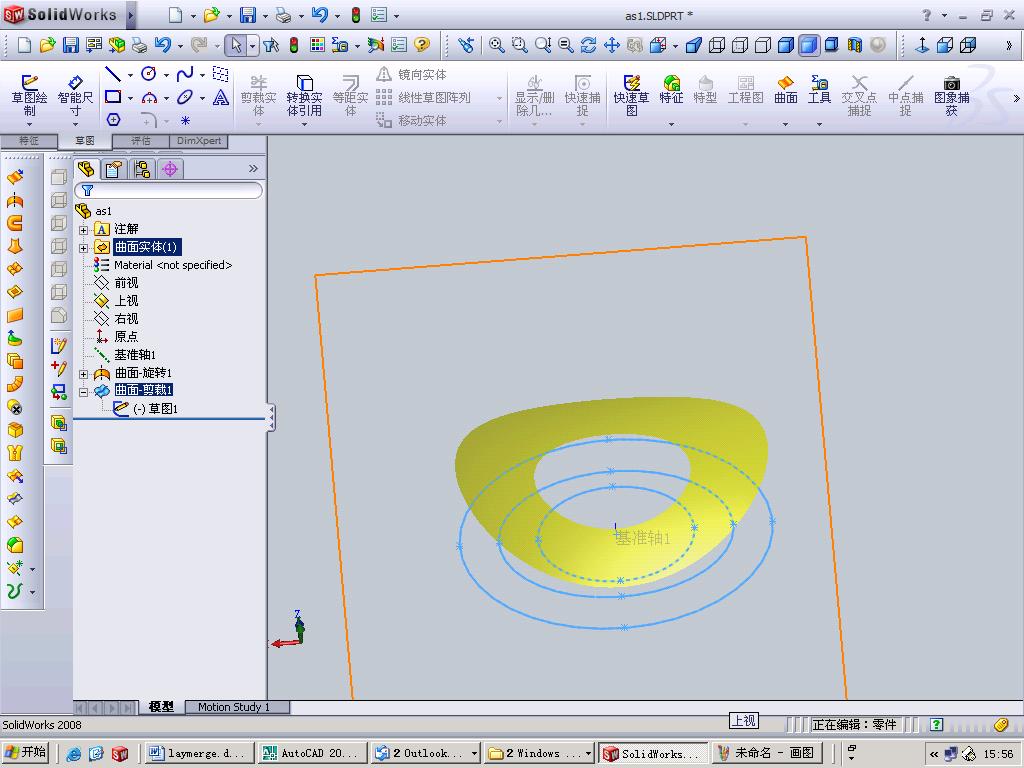Click the Image Capture (图象捕获) camera
The height and width of the screenshot is (768, 1024).
coord(952,95)
